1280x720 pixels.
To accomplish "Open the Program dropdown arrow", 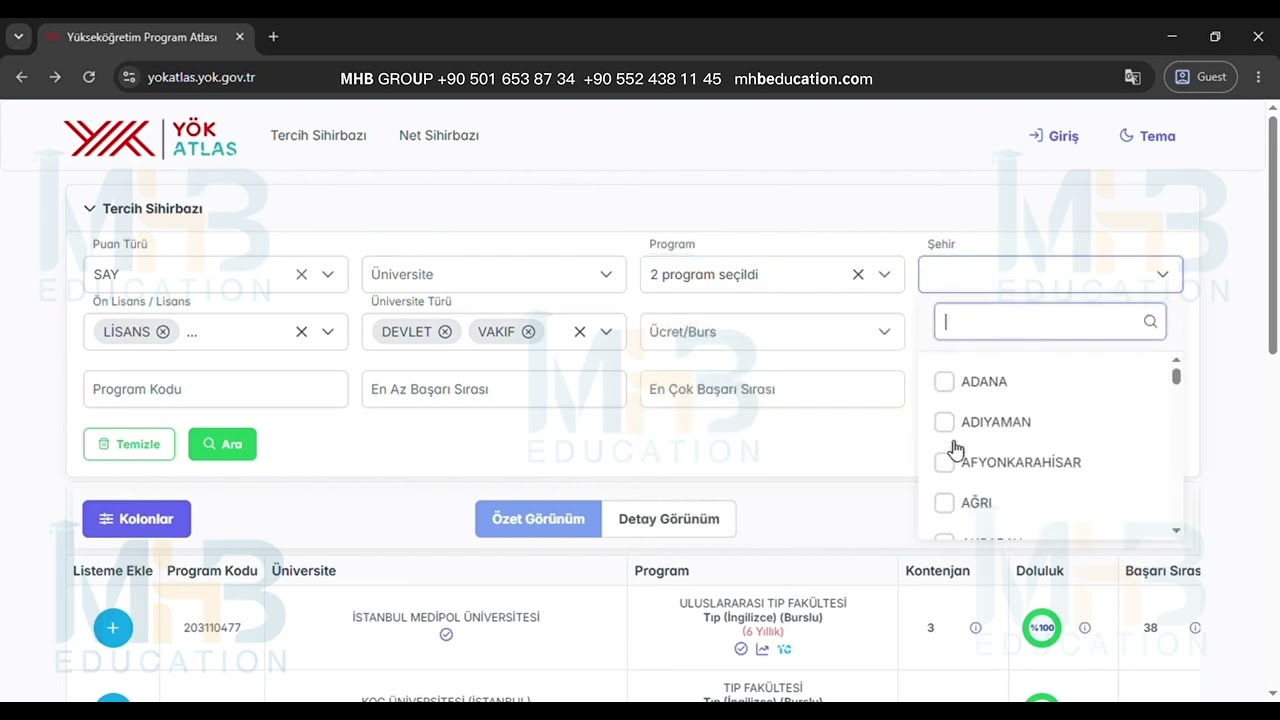I will (x=884, y=274).
